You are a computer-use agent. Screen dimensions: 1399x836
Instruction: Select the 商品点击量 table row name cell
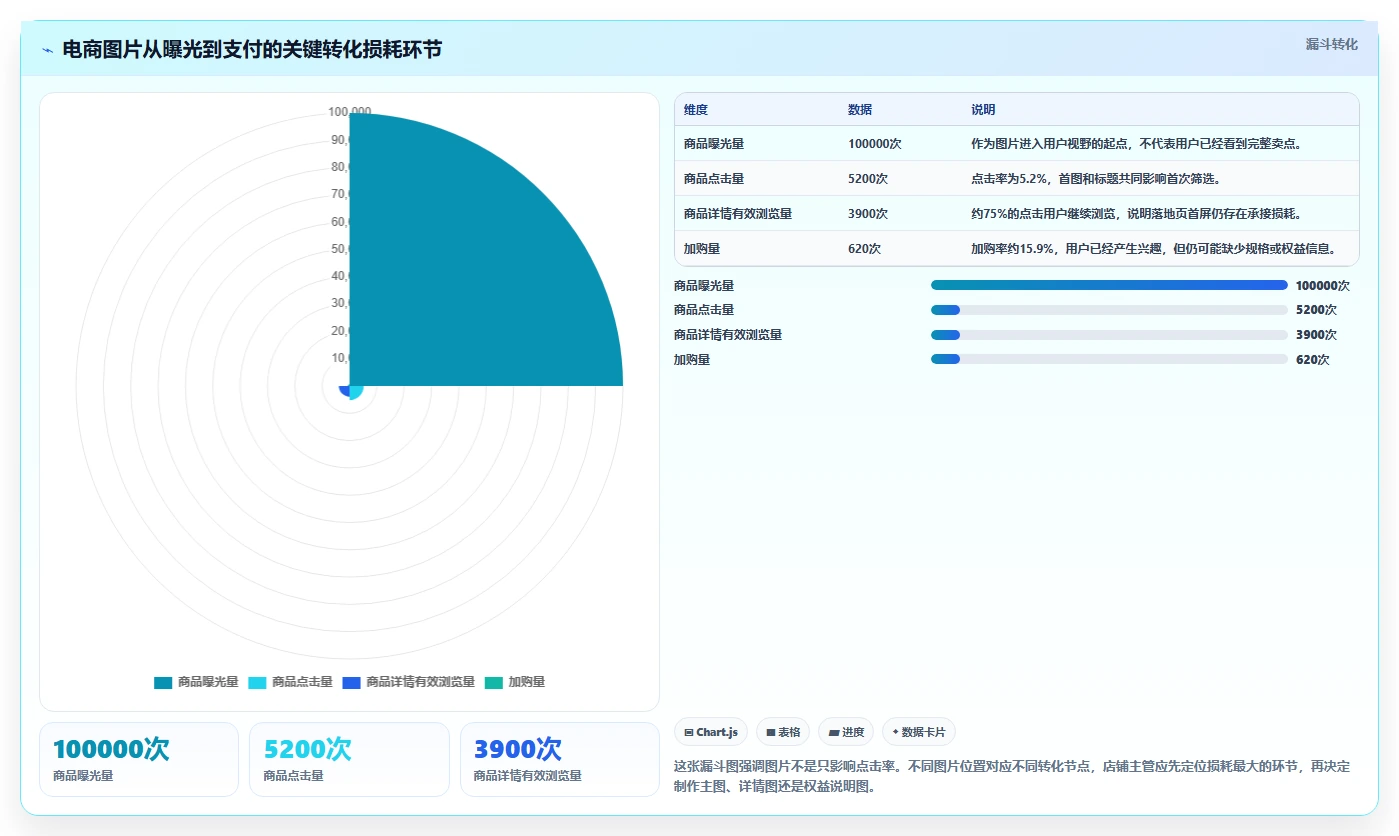click(714, 179)
